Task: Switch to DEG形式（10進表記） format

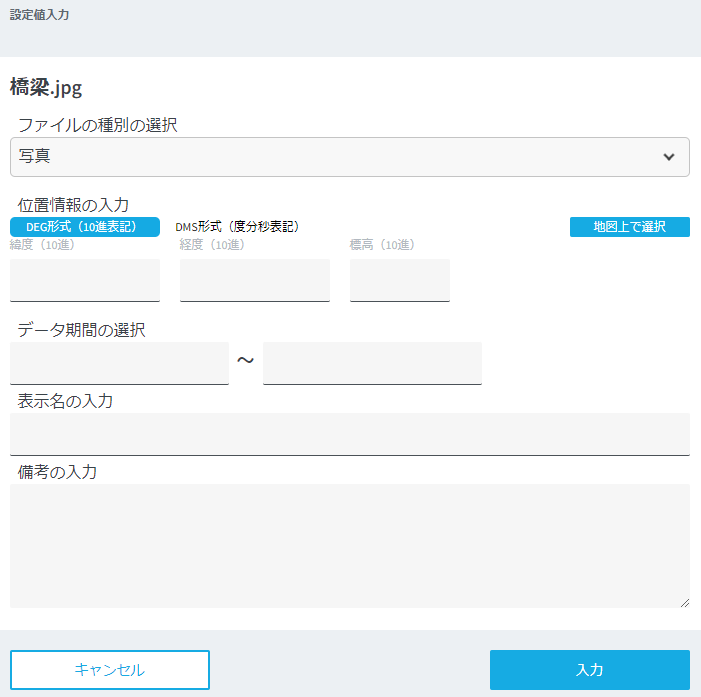Action: pyautogui.click(x=85, y=227)
